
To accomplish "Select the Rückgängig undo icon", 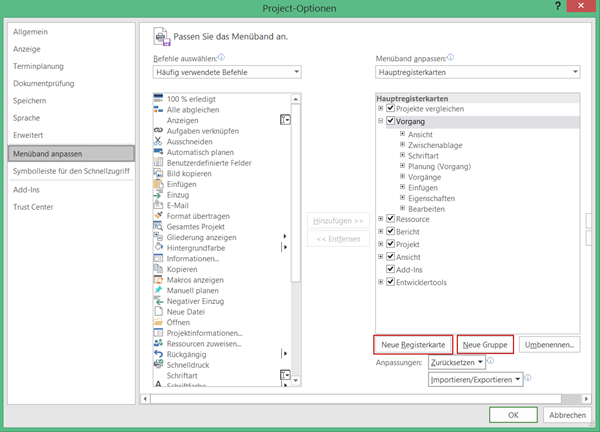I will tap(158, 354).
